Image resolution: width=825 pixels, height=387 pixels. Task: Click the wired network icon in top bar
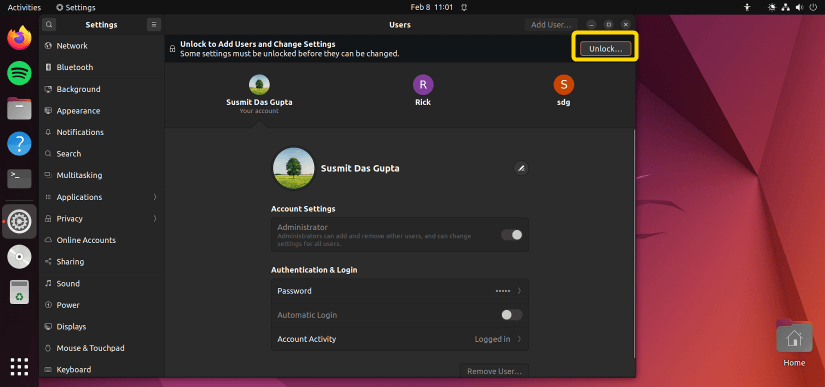click(x=786, y=7)
